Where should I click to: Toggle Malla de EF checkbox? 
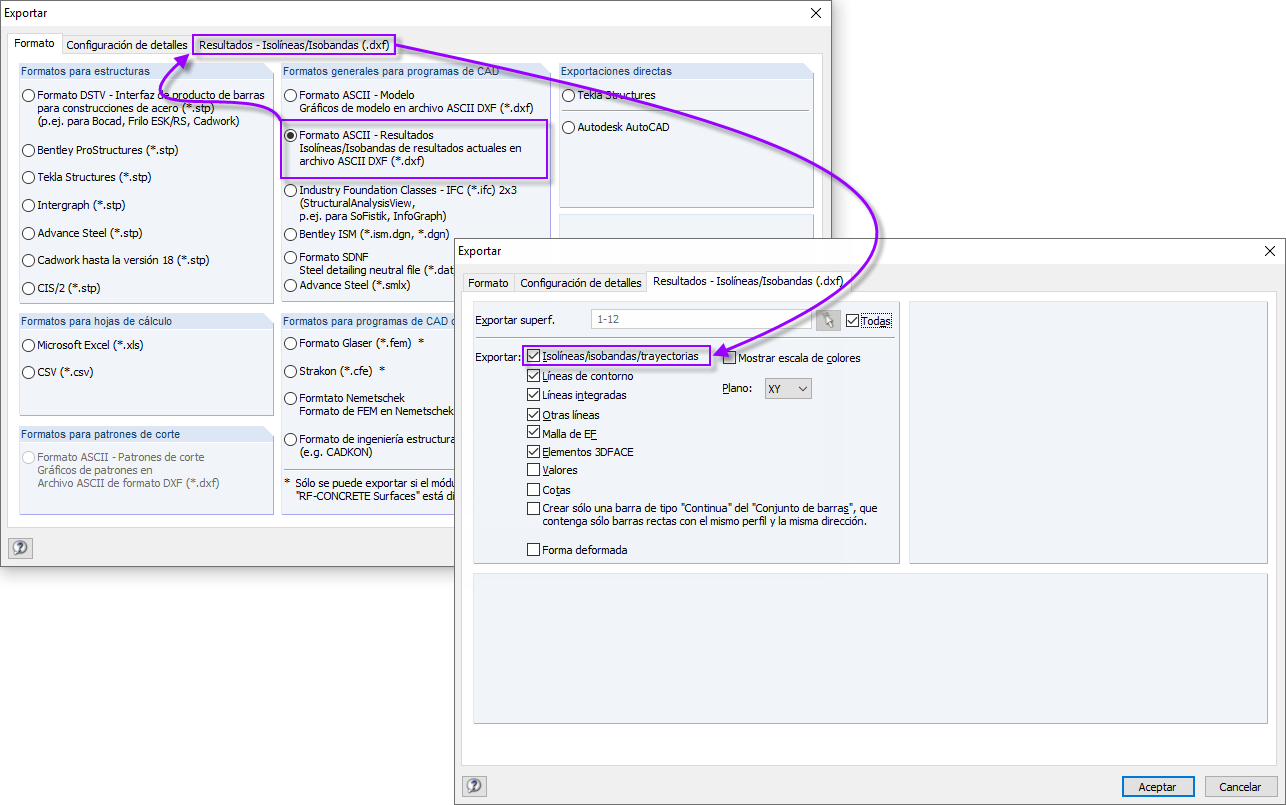pos(534,433)
